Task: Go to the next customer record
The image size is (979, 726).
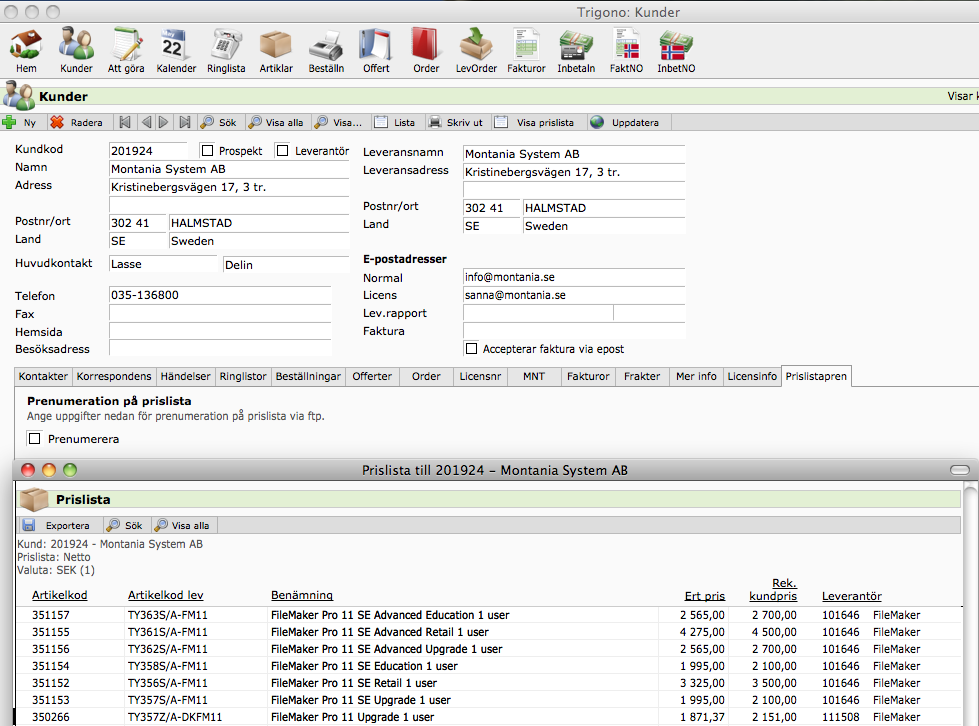Action: coord(164,122)
